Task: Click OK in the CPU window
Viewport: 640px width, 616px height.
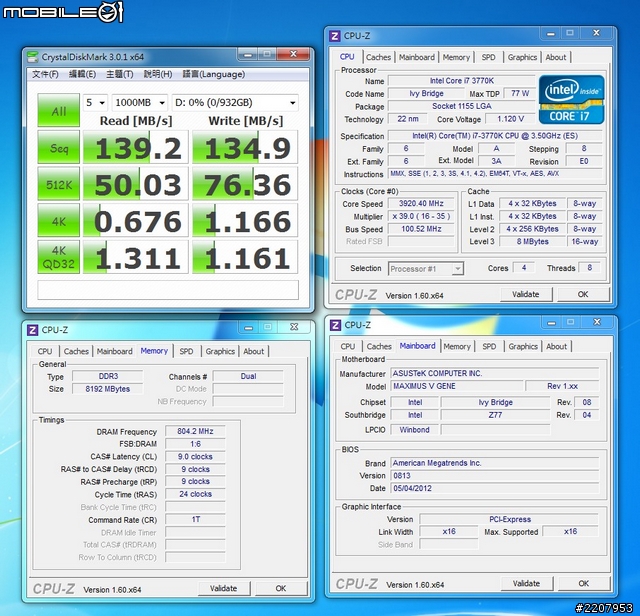Action: click(x=583, y=294)
